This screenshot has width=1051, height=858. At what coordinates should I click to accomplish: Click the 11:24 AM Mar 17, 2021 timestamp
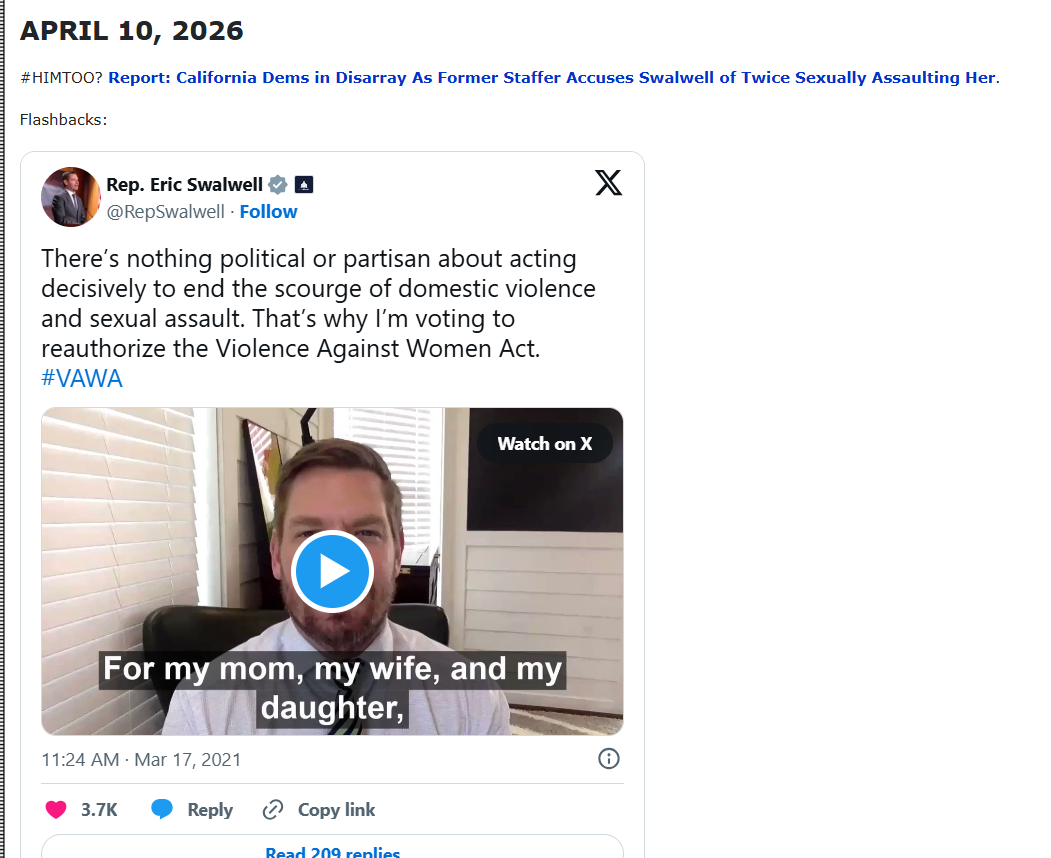[141, 760]
